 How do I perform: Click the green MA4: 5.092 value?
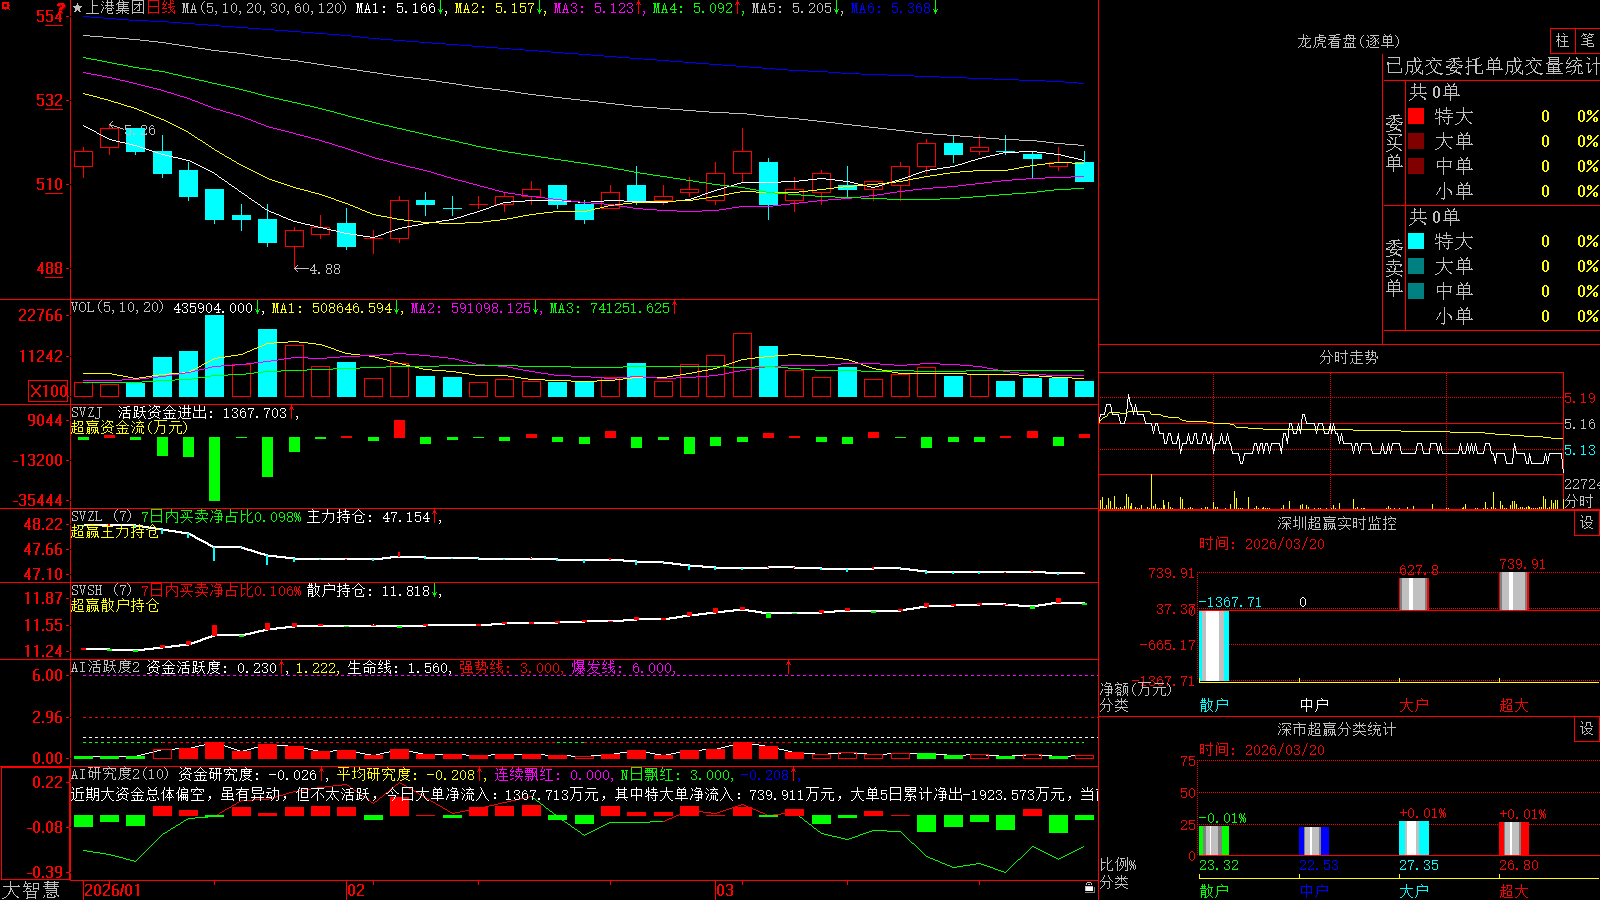[x=692, y=8]
